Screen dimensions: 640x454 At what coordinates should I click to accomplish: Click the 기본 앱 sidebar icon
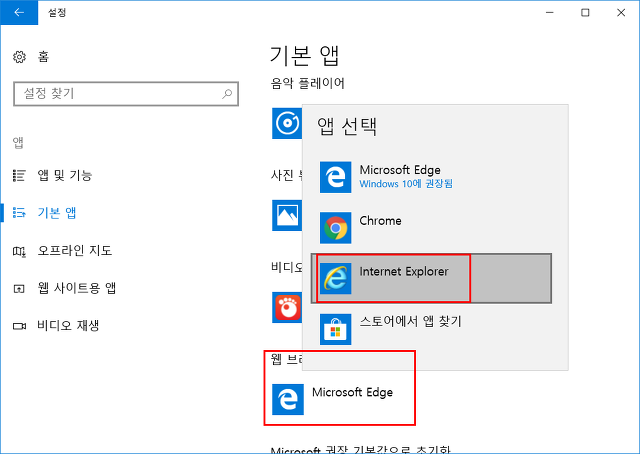[x=19, y=213]
